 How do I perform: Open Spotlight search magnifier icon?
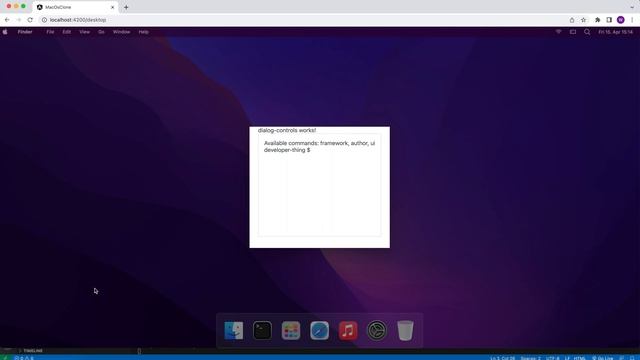tap(587, 31)
